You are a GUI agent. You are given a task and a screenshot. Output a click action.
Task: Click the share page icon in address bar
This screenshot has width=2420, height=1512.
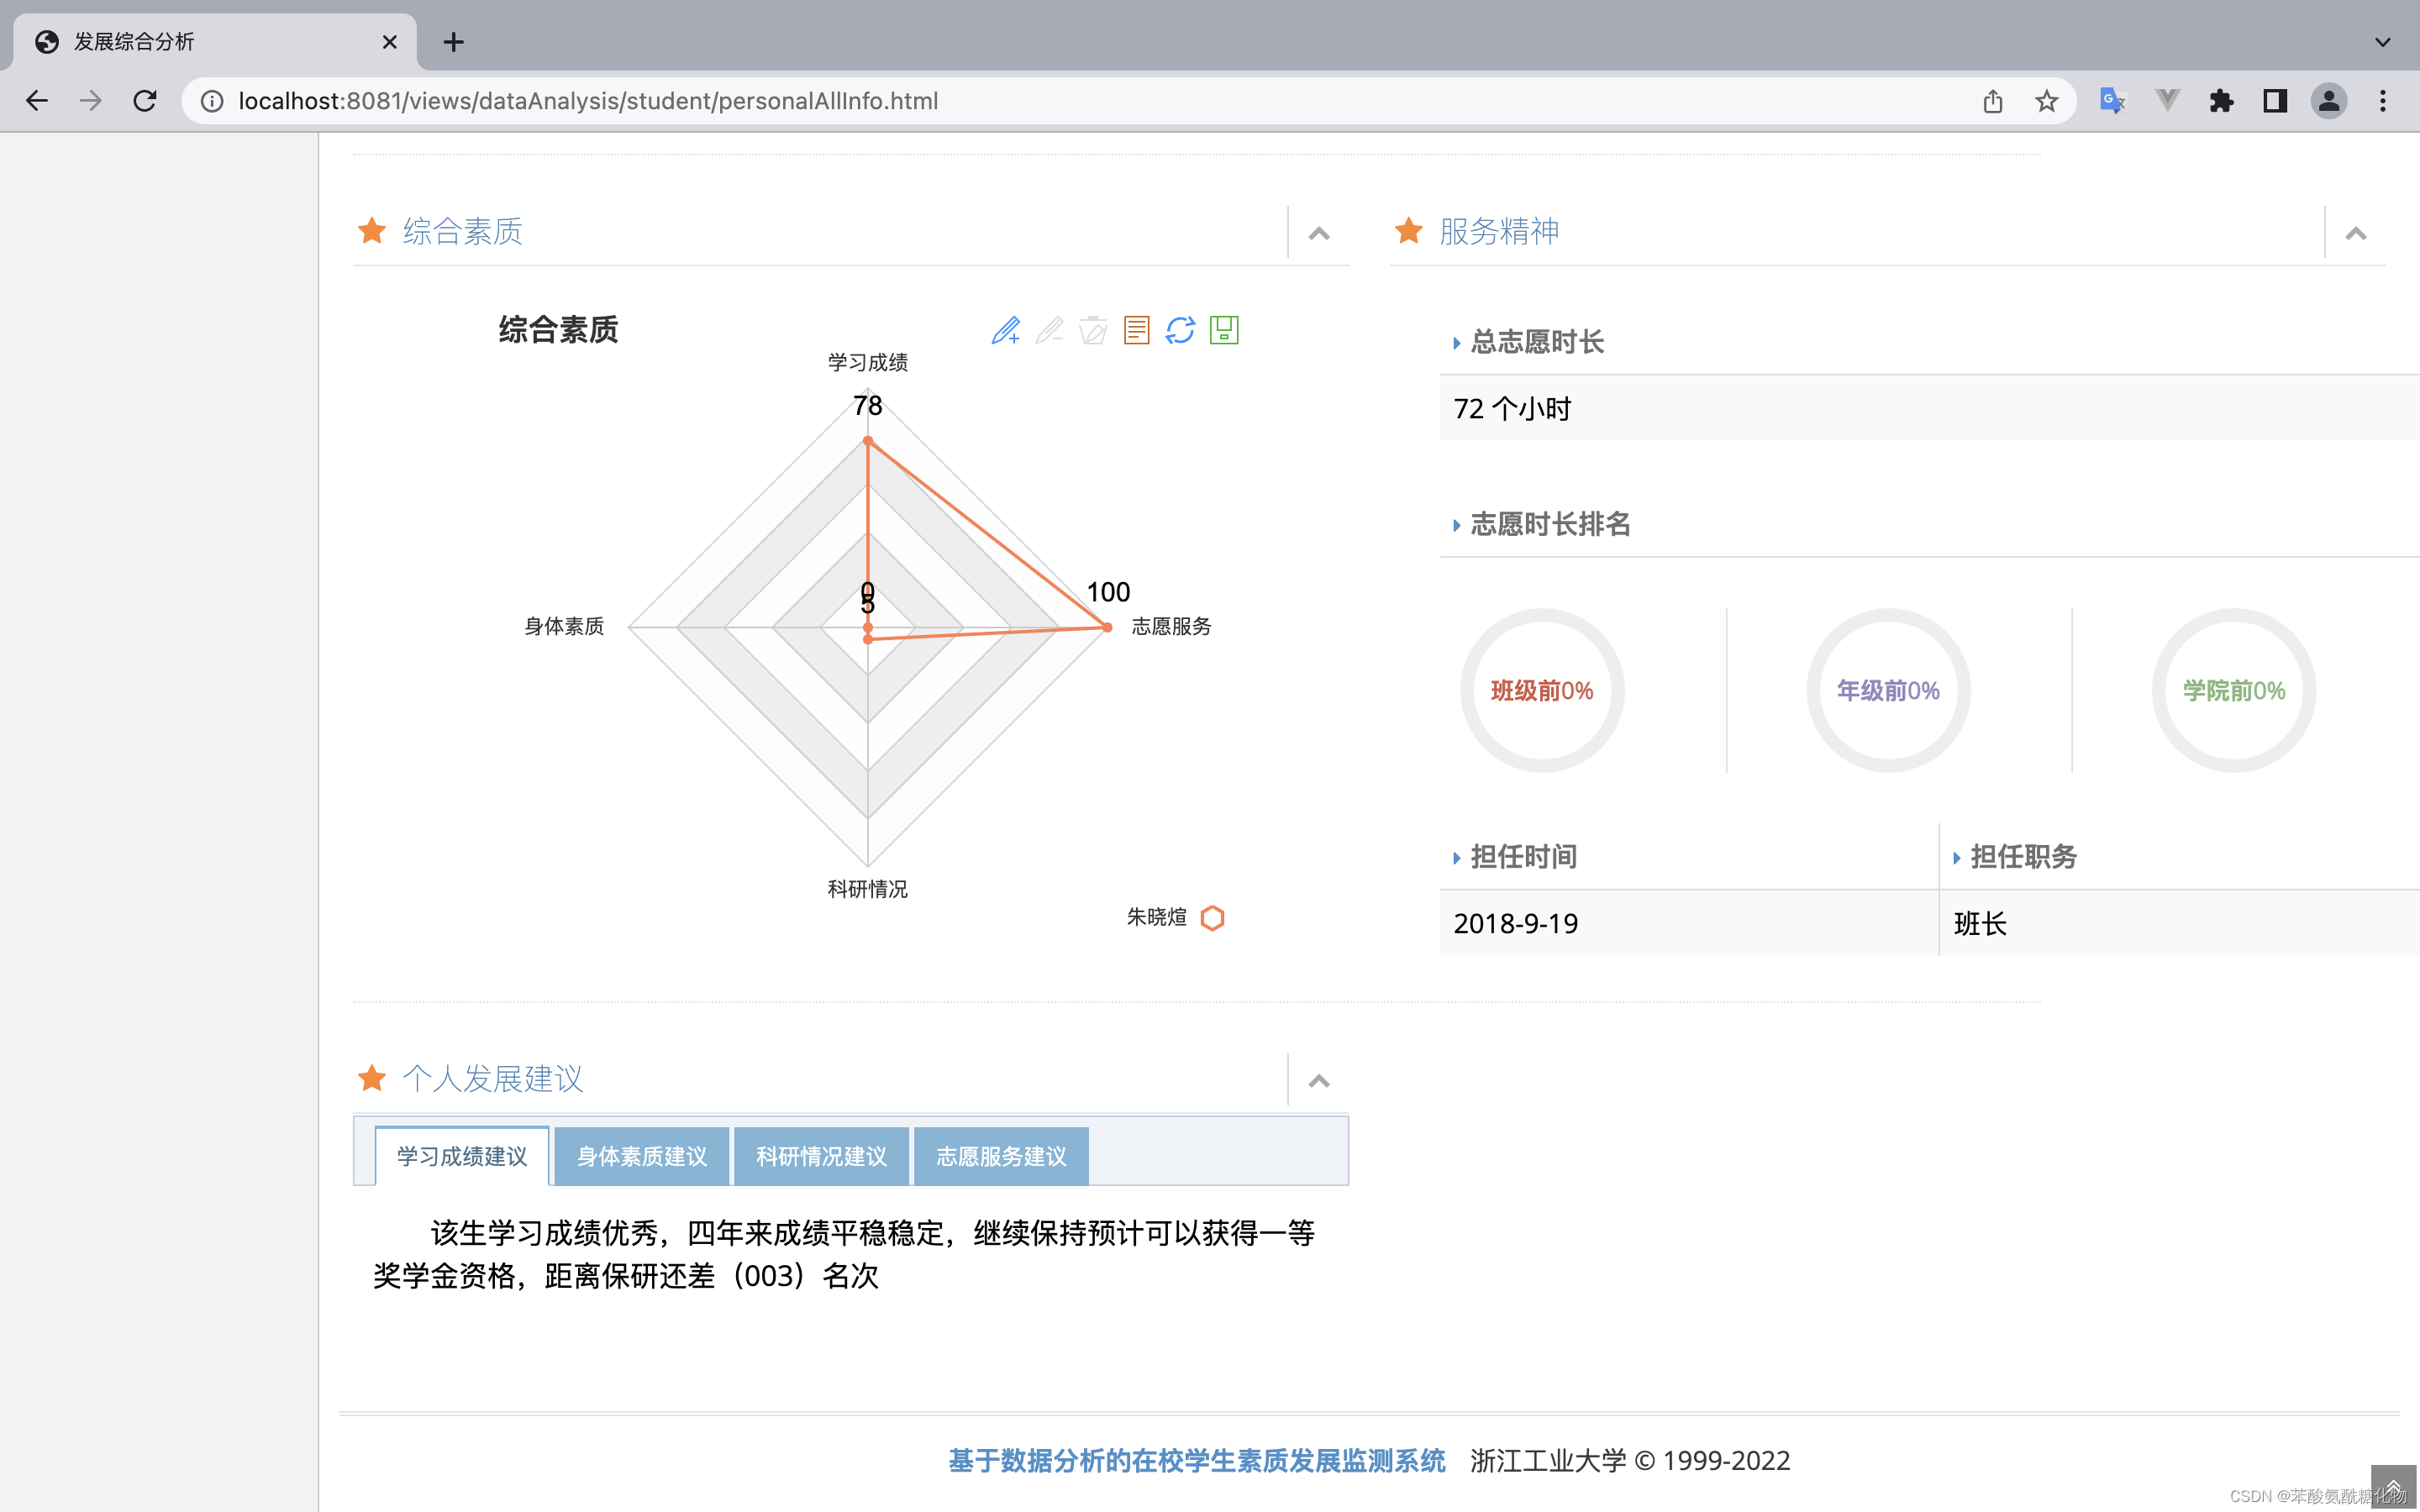1992,101
